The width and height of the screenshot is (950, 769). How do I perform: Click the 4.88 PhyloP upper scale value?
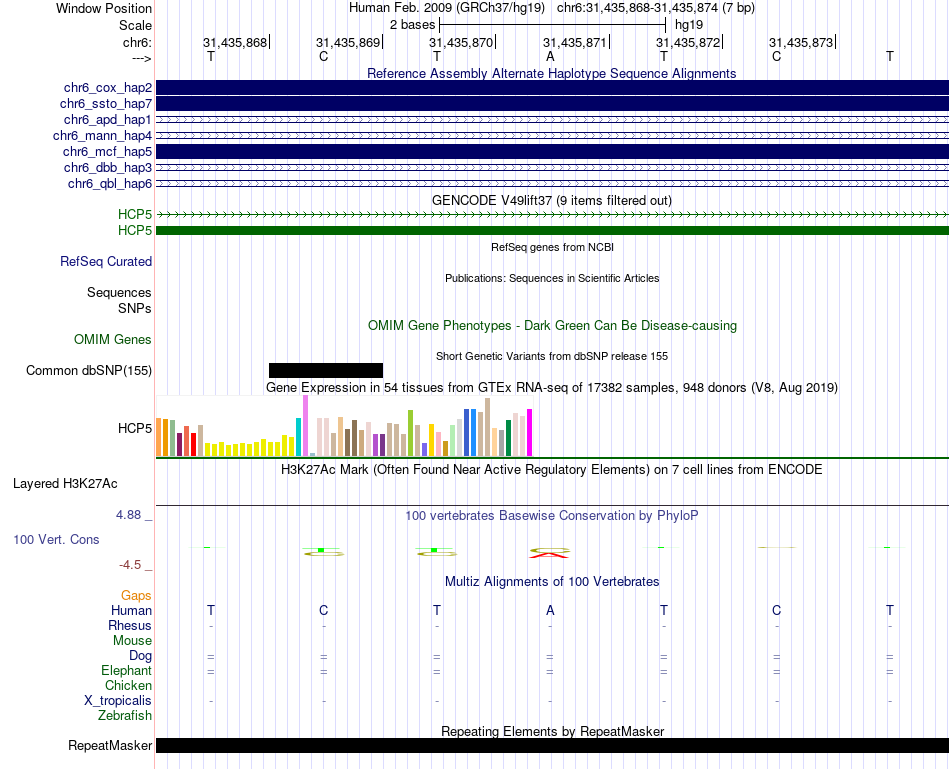pos(129,515)
